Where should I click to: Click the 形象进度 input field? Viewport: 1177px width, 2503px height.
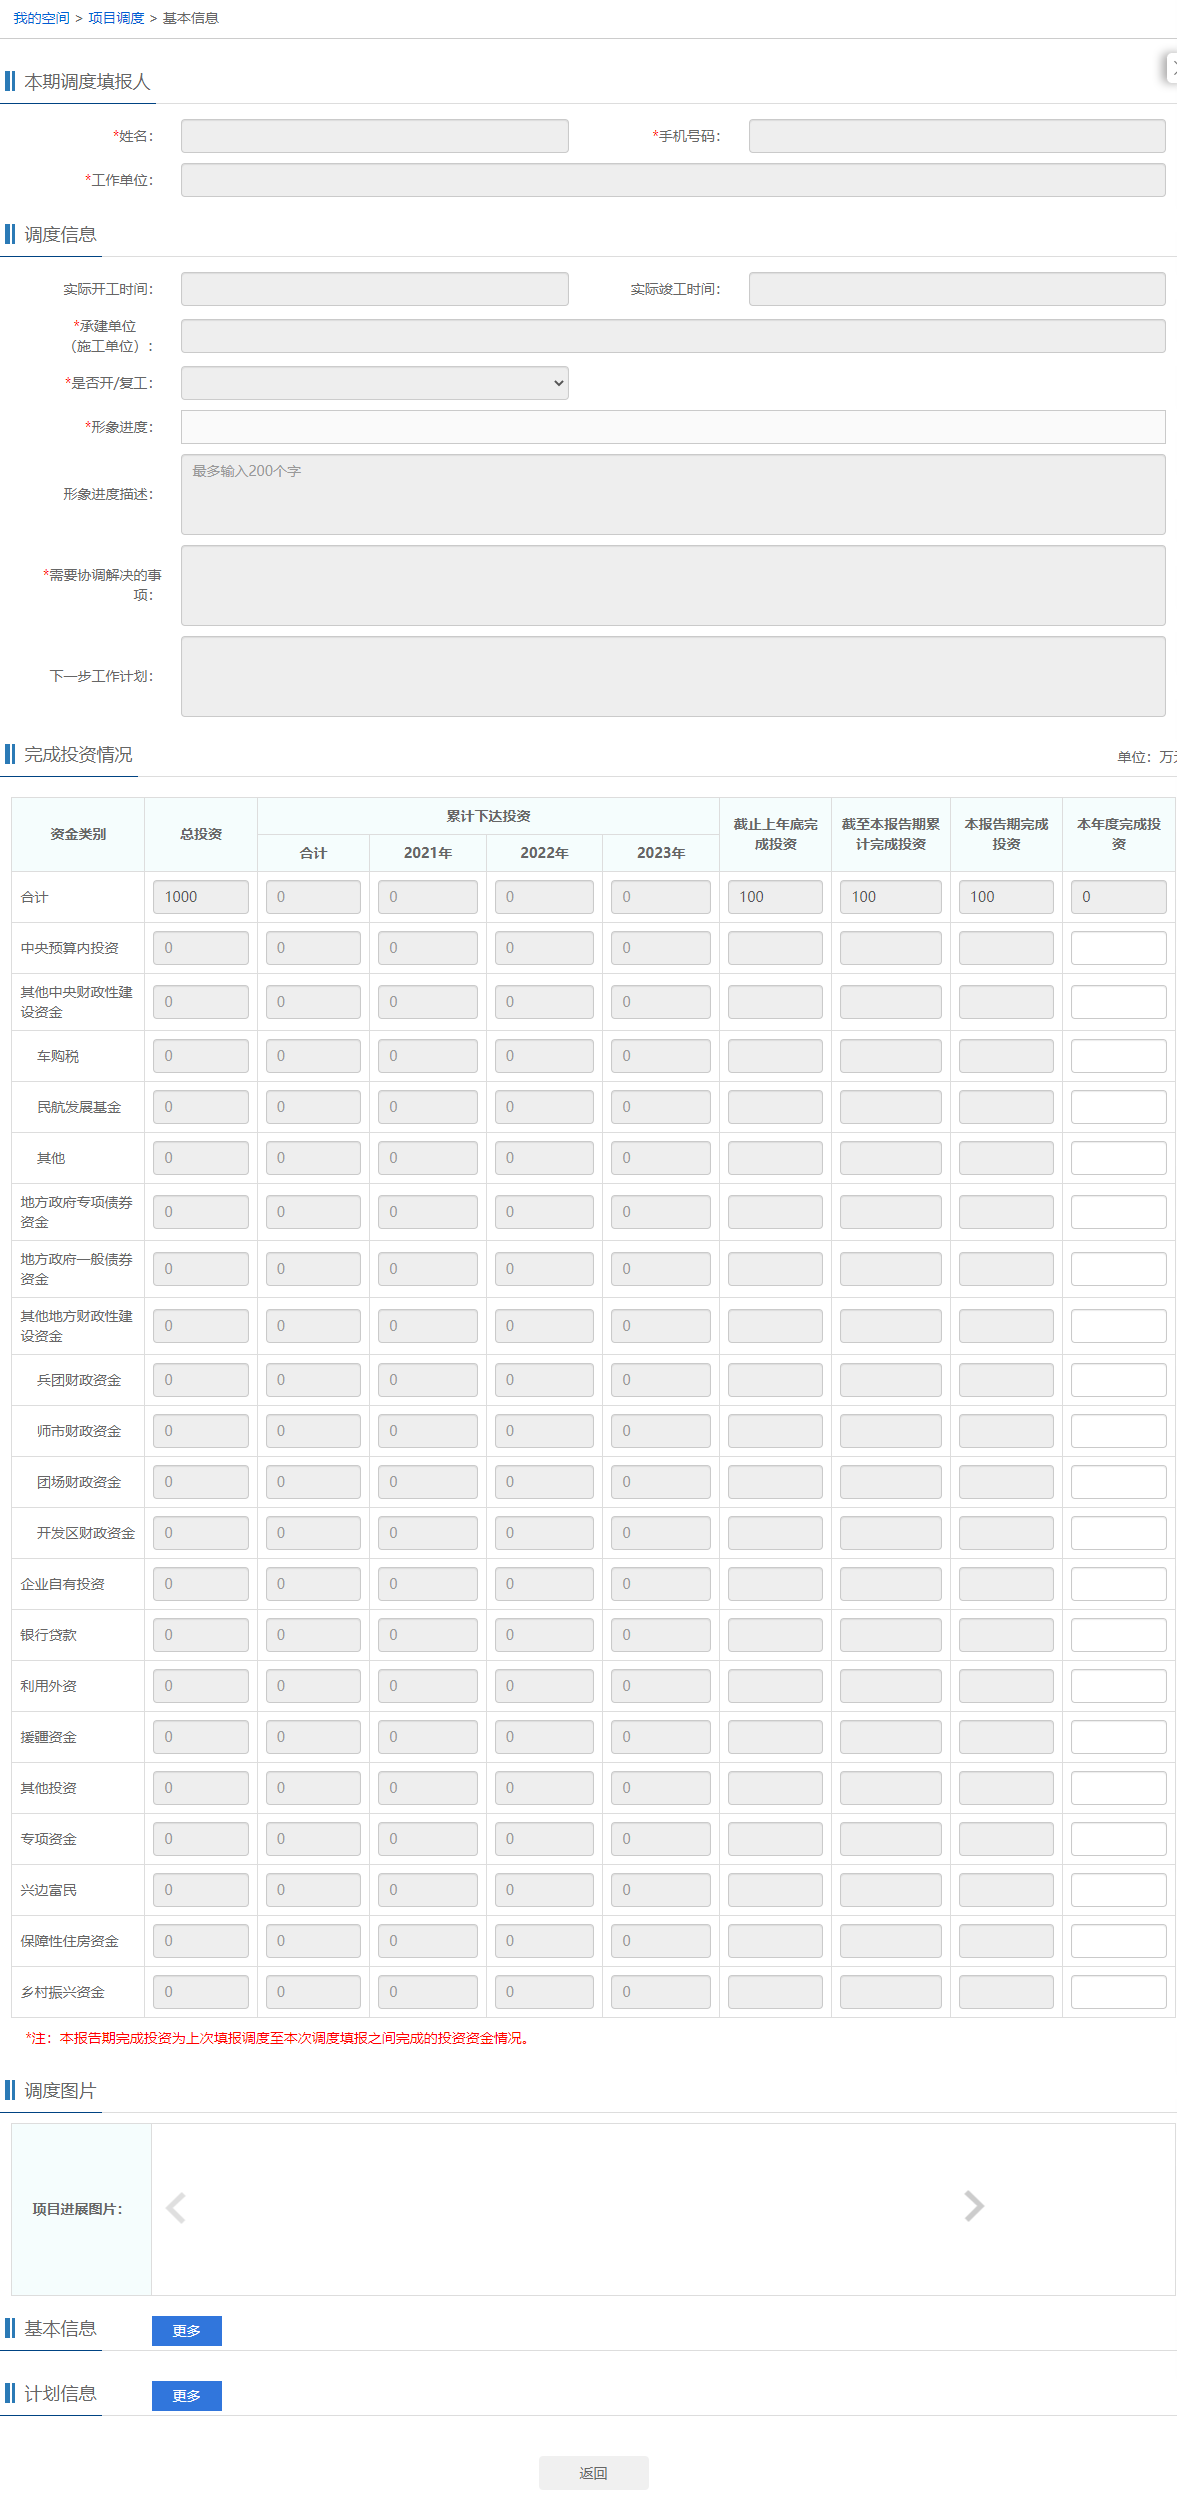[672, 427]
